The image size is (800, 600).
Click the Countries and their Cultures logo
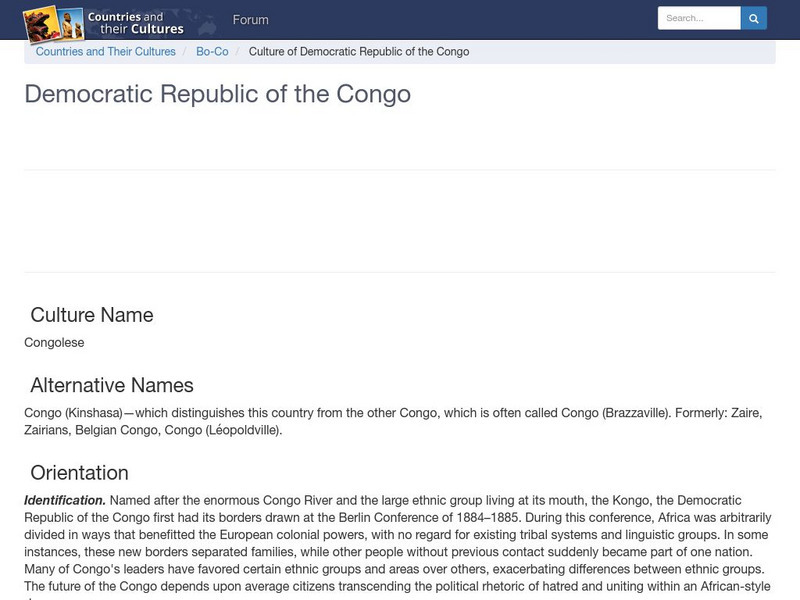(x=104, y=20)
